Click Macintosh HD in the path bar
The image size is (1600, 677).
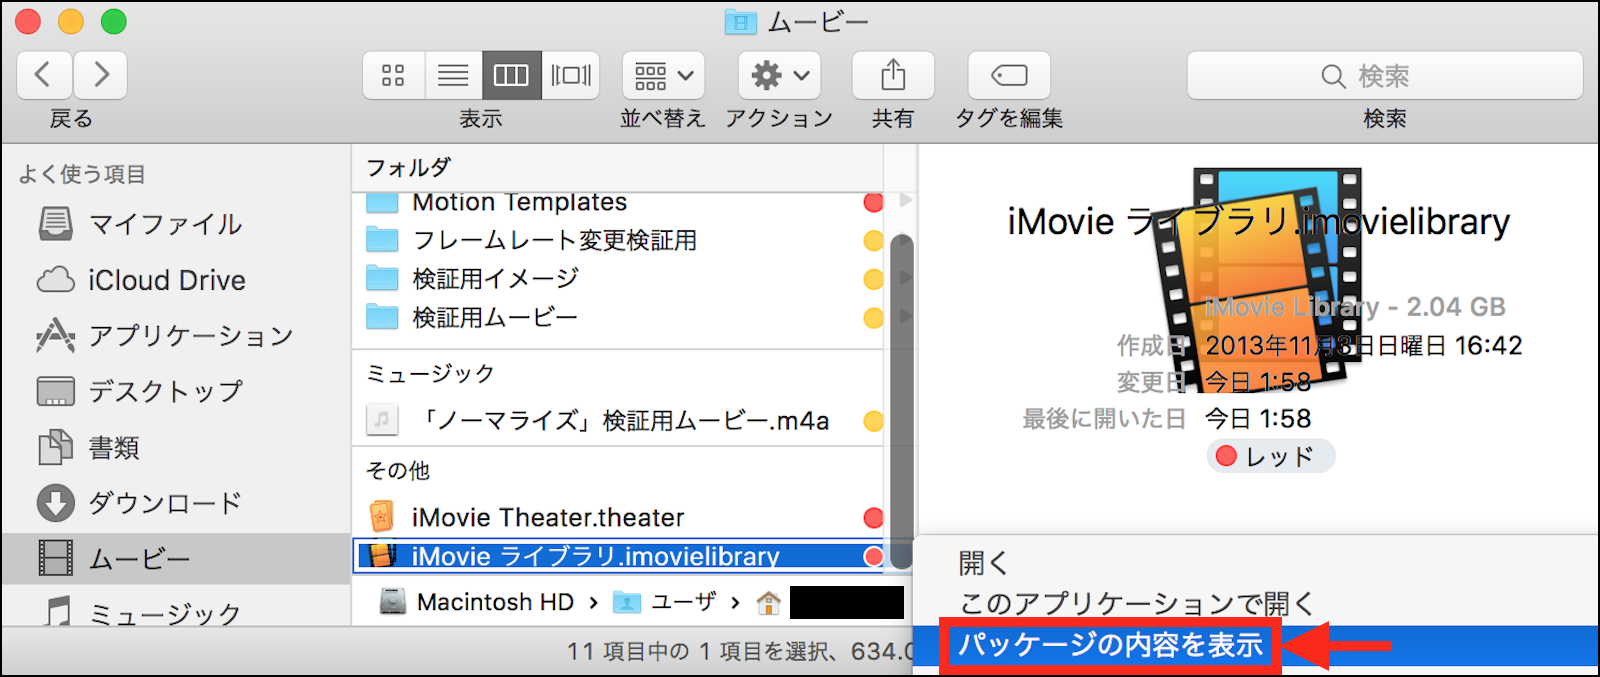click(494, 602)
